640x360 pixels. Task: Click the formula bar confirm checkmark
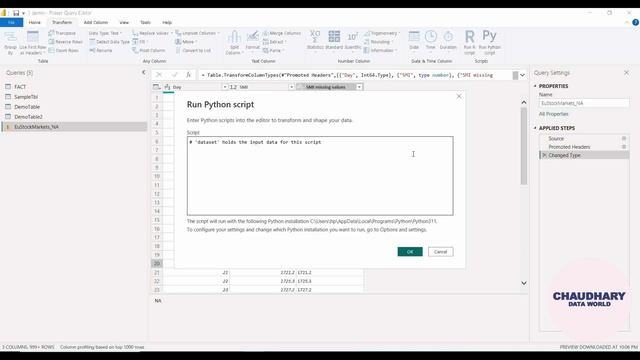(174, 75)
